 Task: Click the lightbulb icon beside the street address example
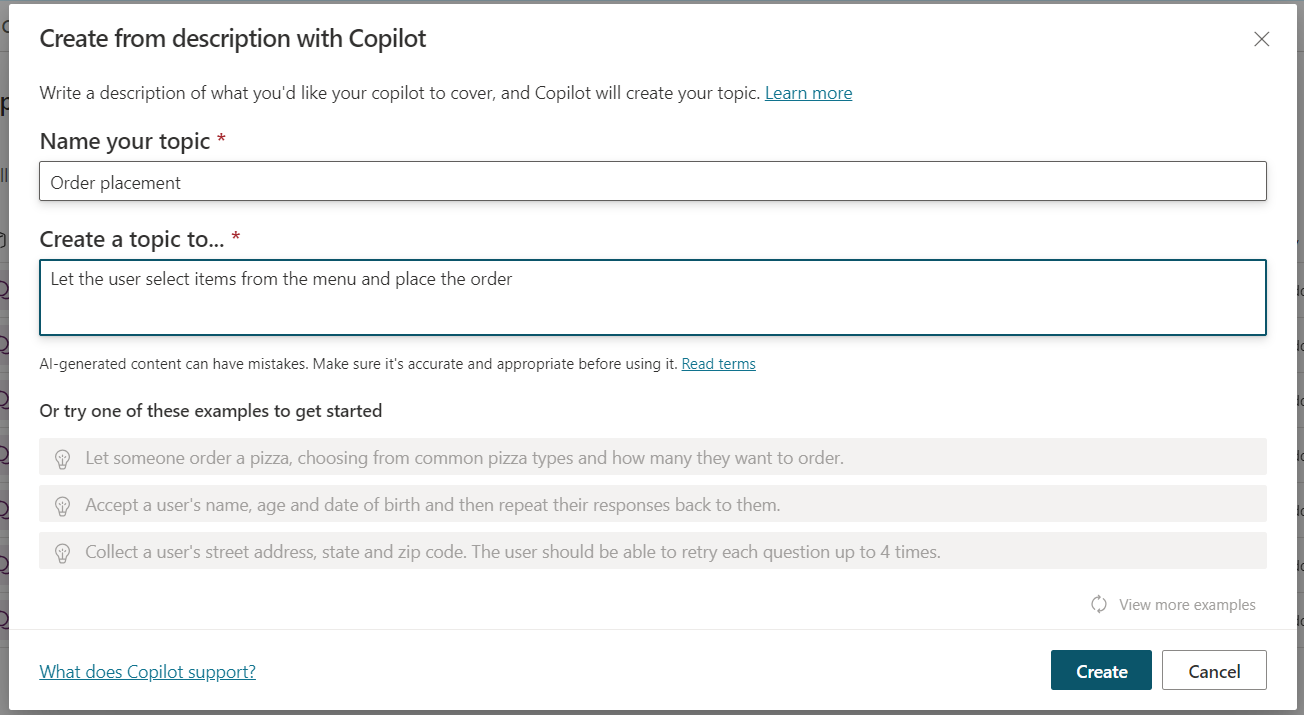click(62, 552)
